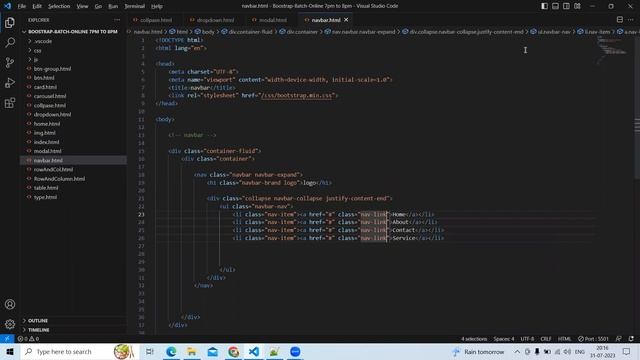Open the Run and Debug view
Viewport: 640px width, 360px height.
coord(10,82)
